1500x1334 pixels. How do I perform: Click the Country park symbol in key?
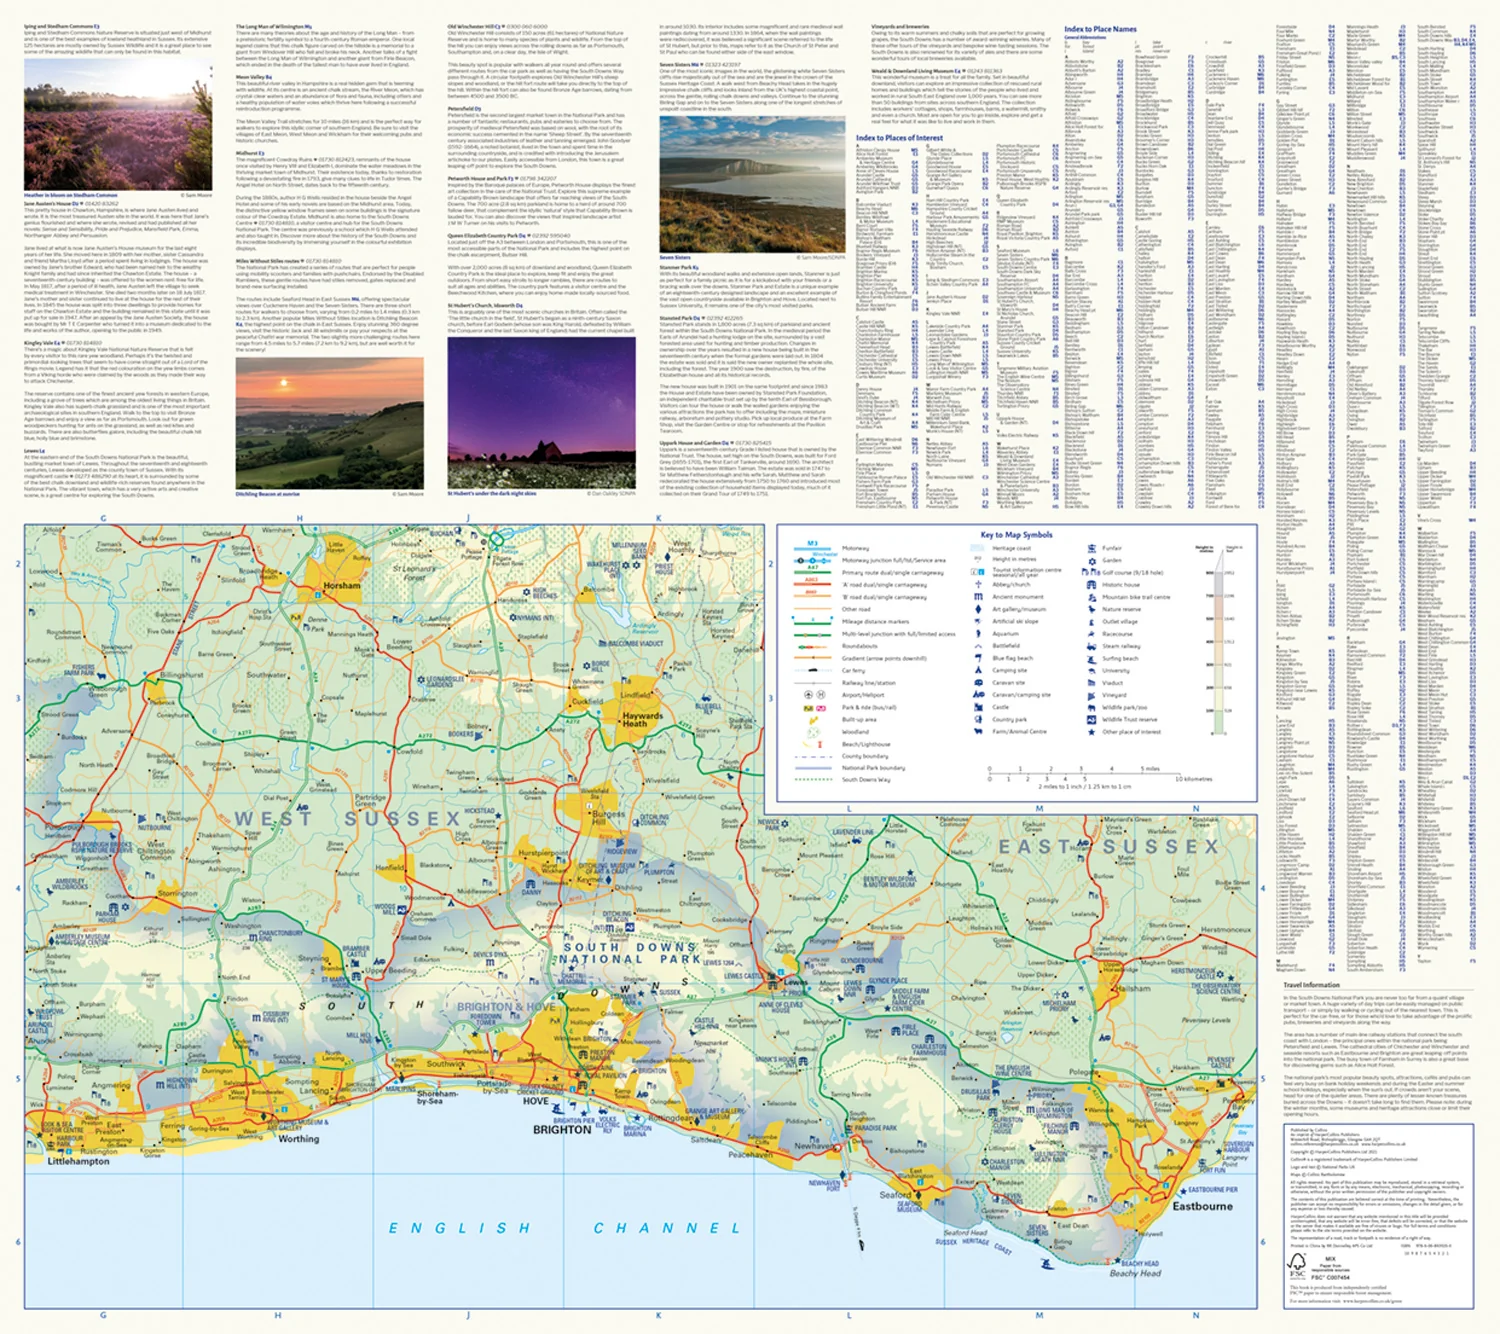[x=978, y=719]
